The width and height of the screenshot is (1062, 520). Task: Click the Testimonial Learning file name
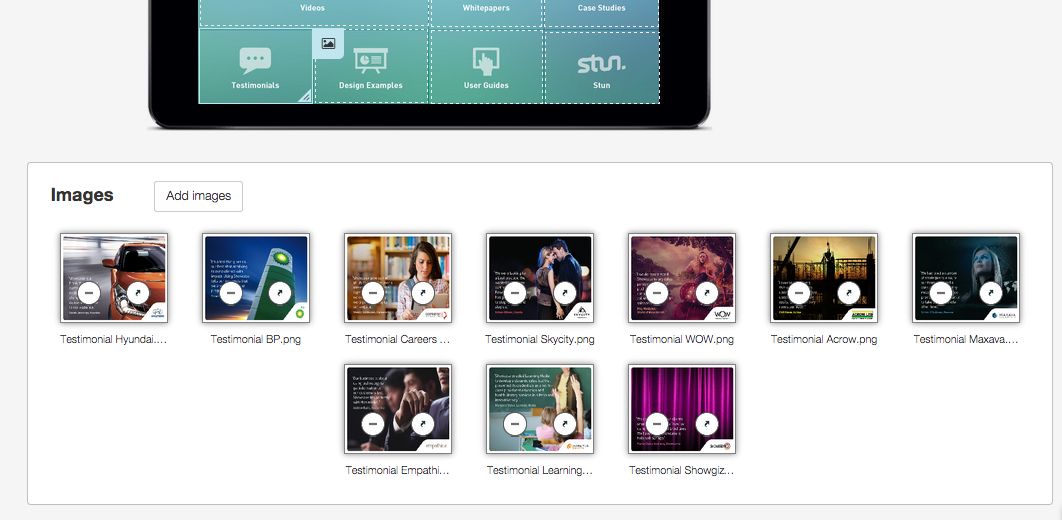pyautogui.click(x=540, y=470)
